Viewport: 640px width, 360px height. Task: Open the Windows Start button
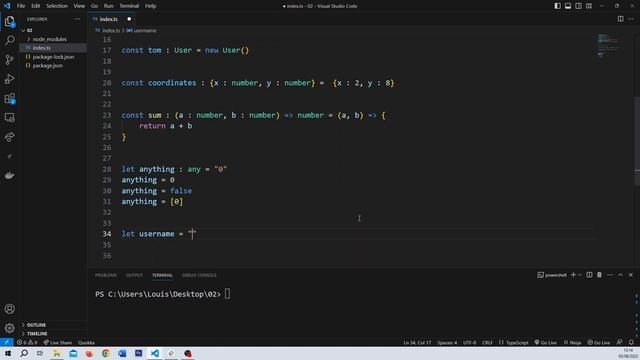point(7,353)
